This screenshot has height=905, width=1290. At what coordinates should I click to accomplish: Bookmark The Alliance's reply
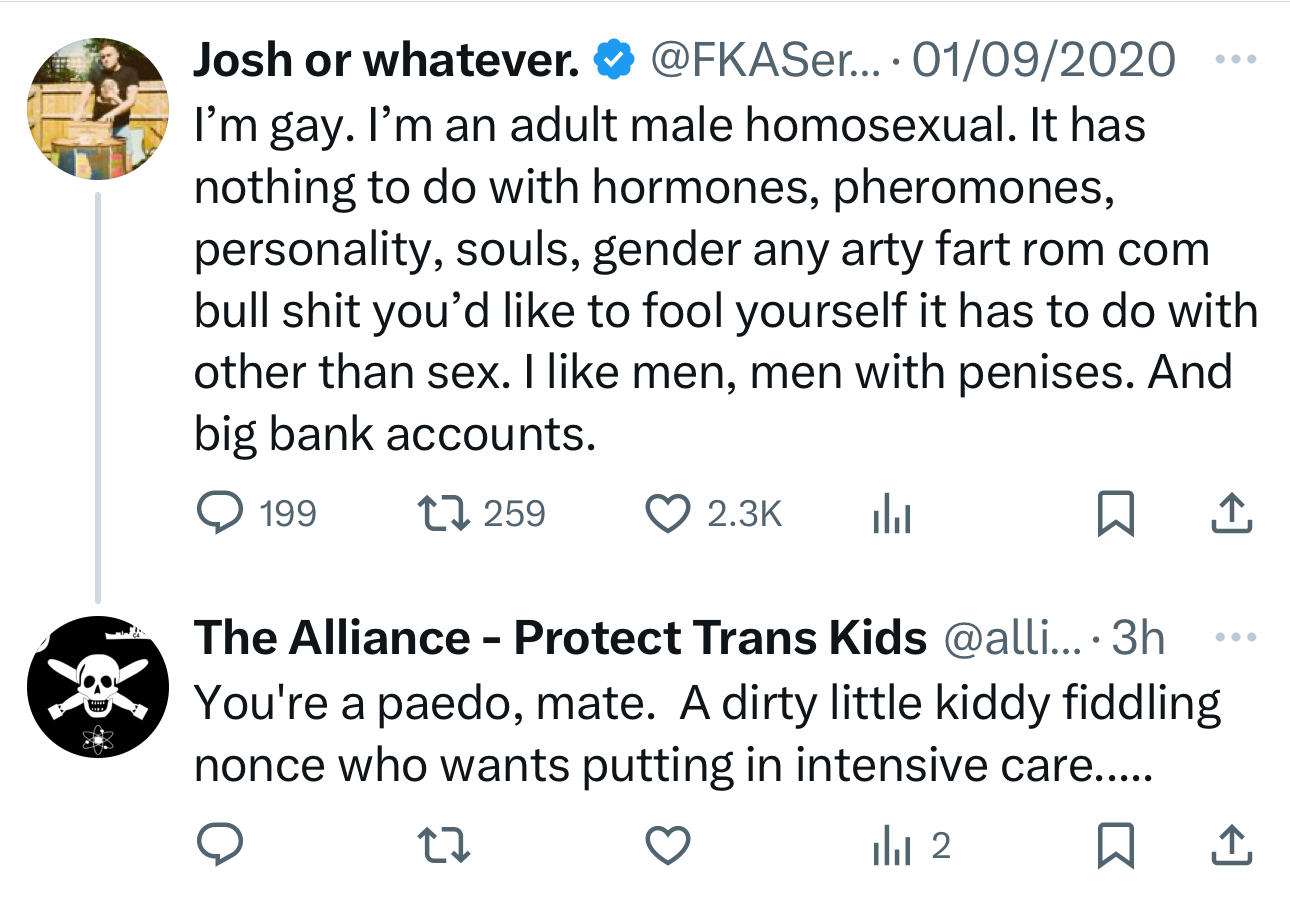click(1115, 847)
